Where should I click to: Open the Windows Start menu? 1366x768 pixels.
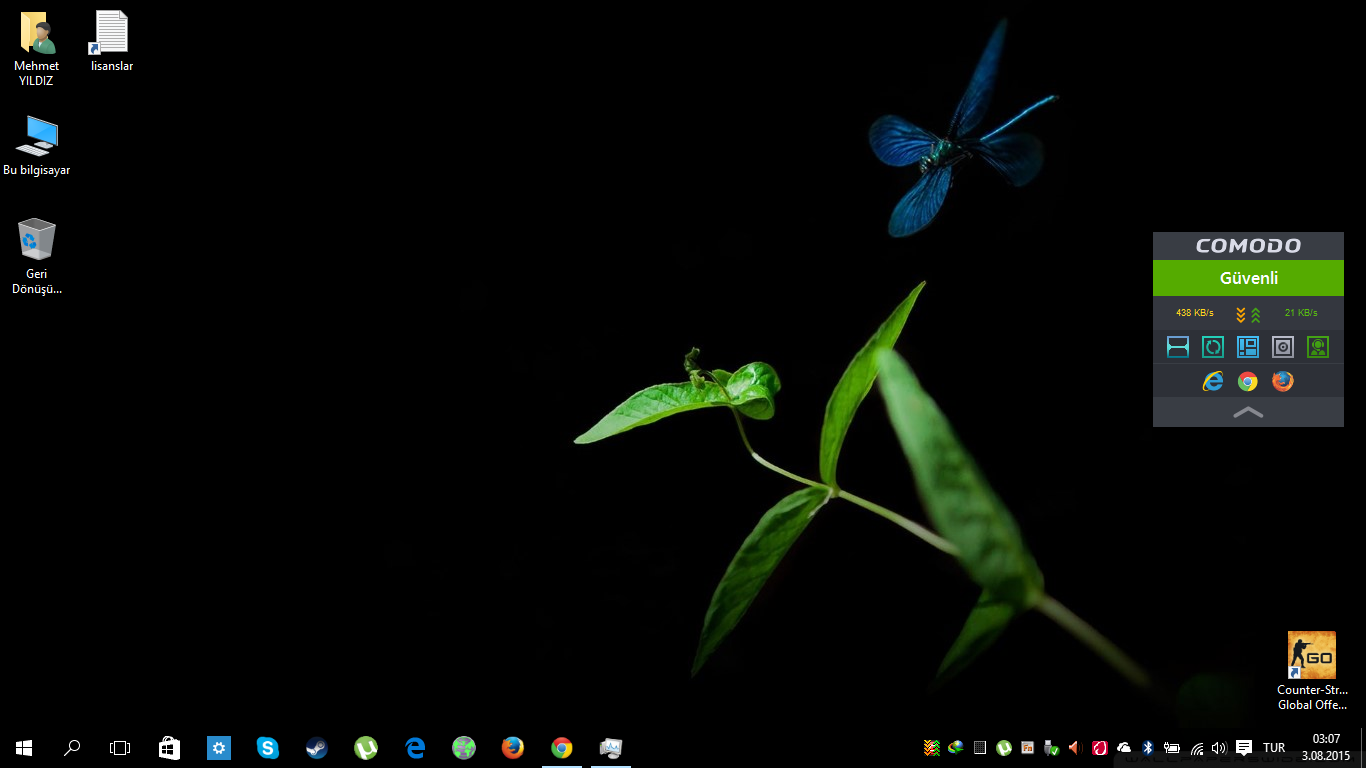tap(24, 747)
